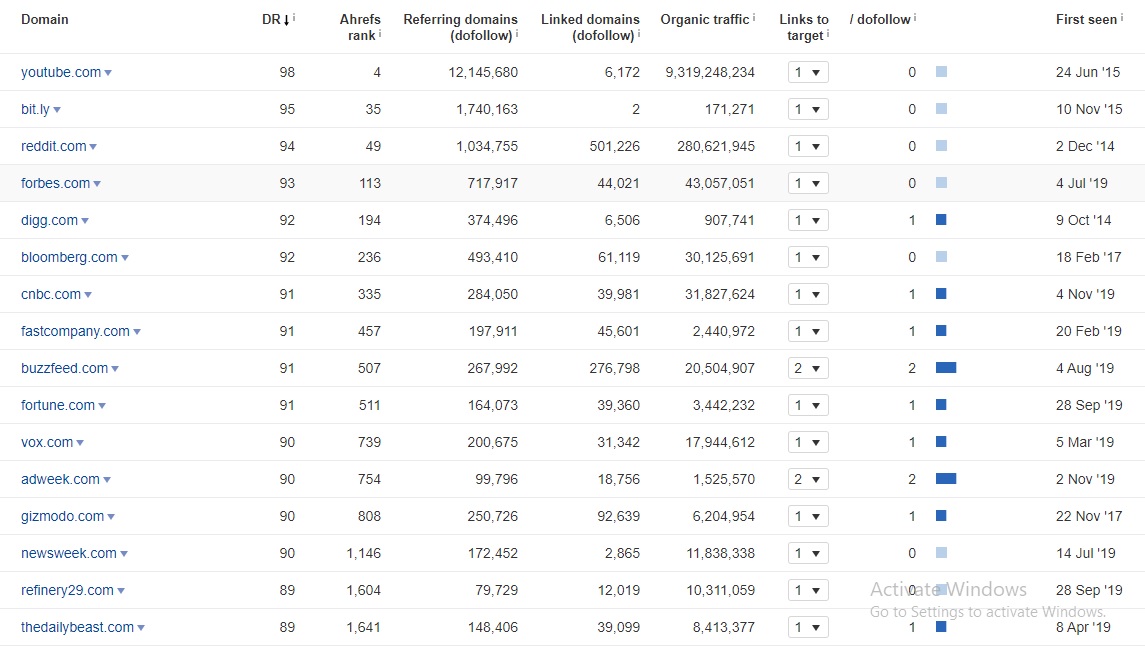Expand the forbes.com domain menu caret
1145x653 pixels.
click(97, 184)
